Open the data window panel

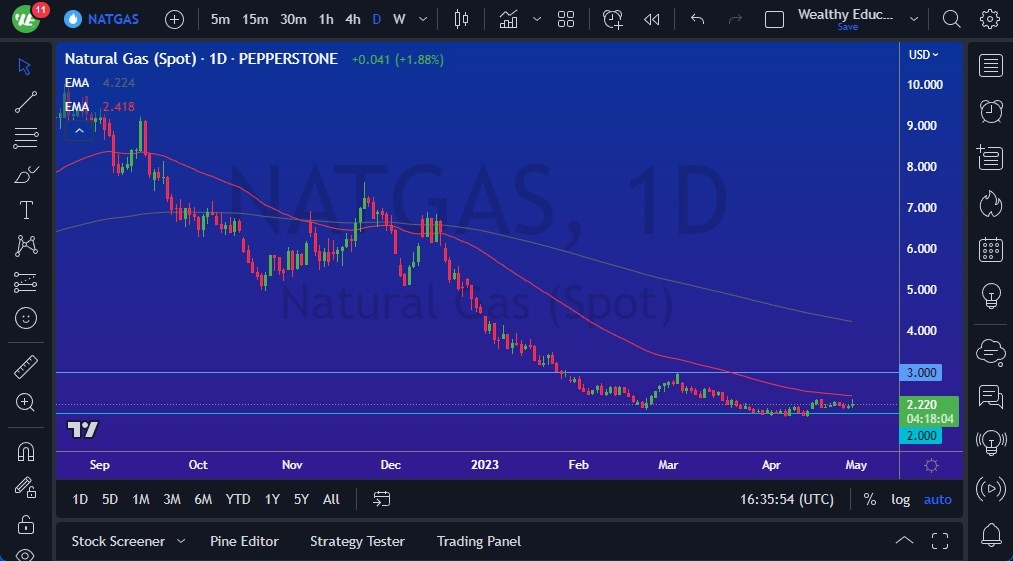[x=990, y=157]
